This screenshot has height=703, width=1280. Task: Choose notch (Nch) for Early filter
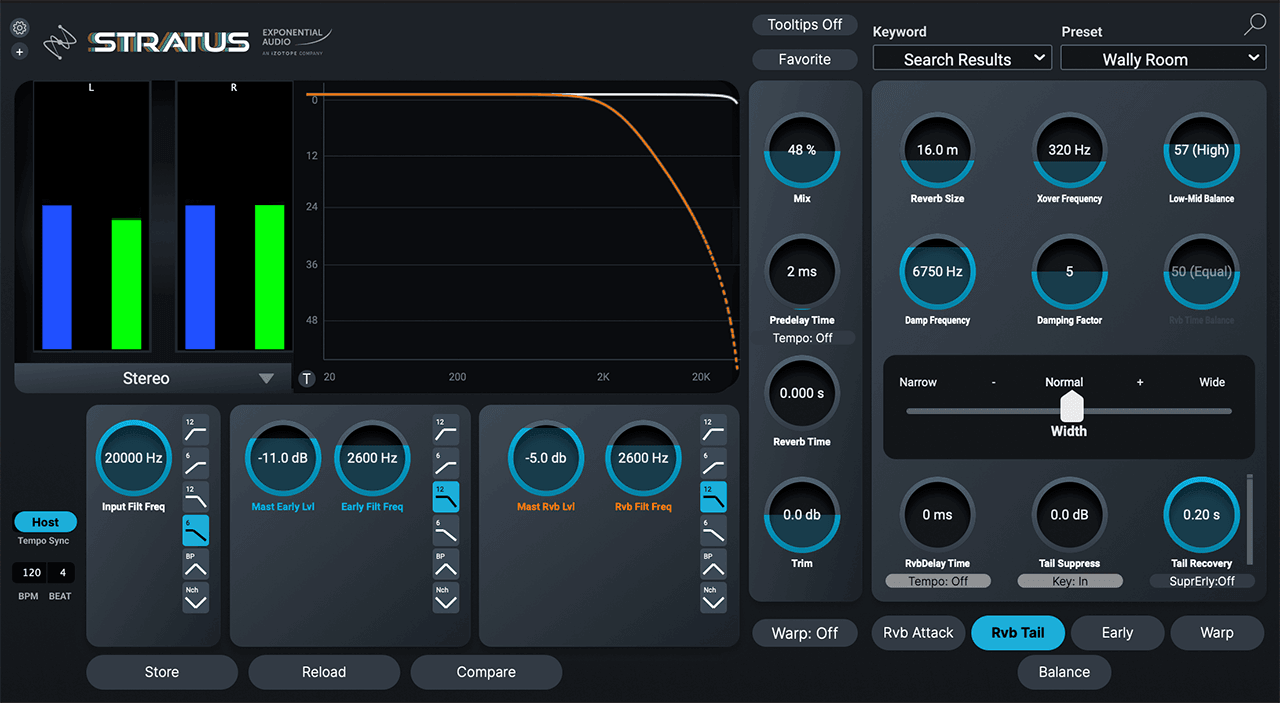pos(446,597)
